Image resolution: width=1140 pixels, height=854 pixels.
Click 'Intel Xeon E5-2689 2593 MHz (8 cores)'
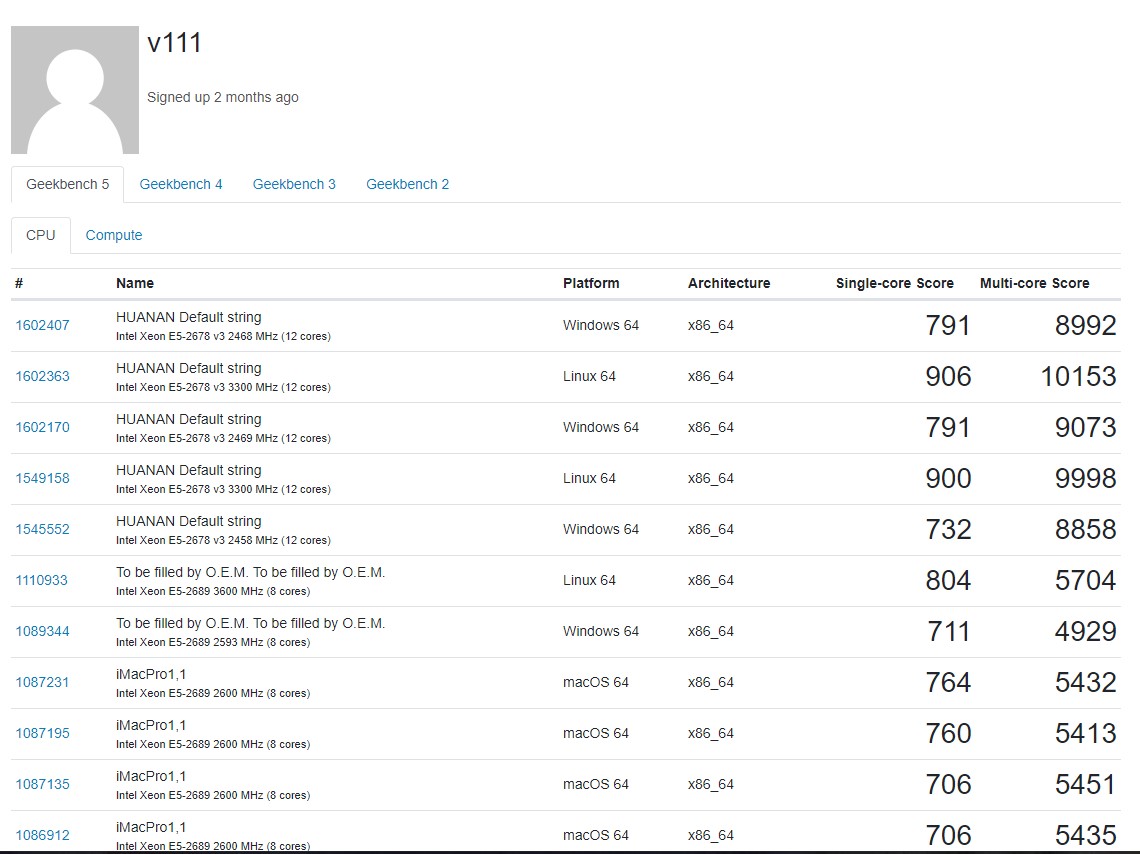pos(213,642)
